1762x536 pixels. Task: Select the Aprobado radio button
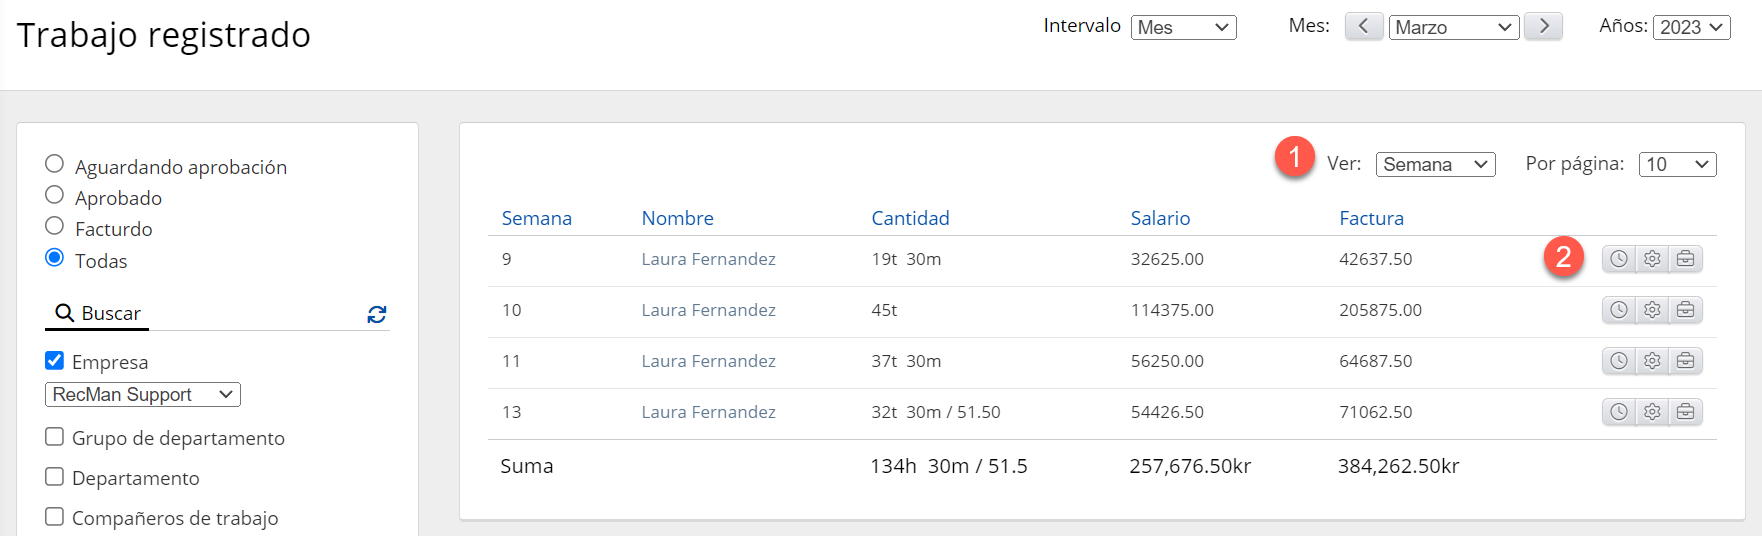(x=55, y=195)
